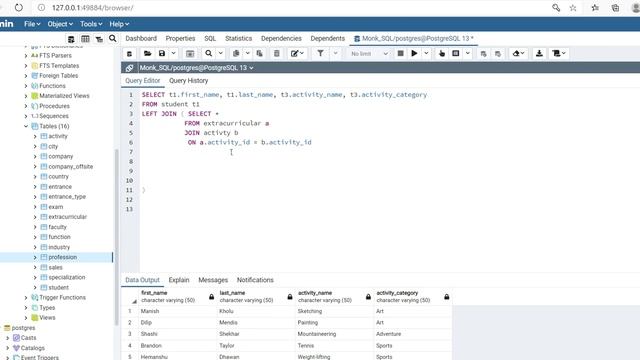Screen dimensions: 640x360
Task: Open the Tools menu
Action: (x=91, y=24)
